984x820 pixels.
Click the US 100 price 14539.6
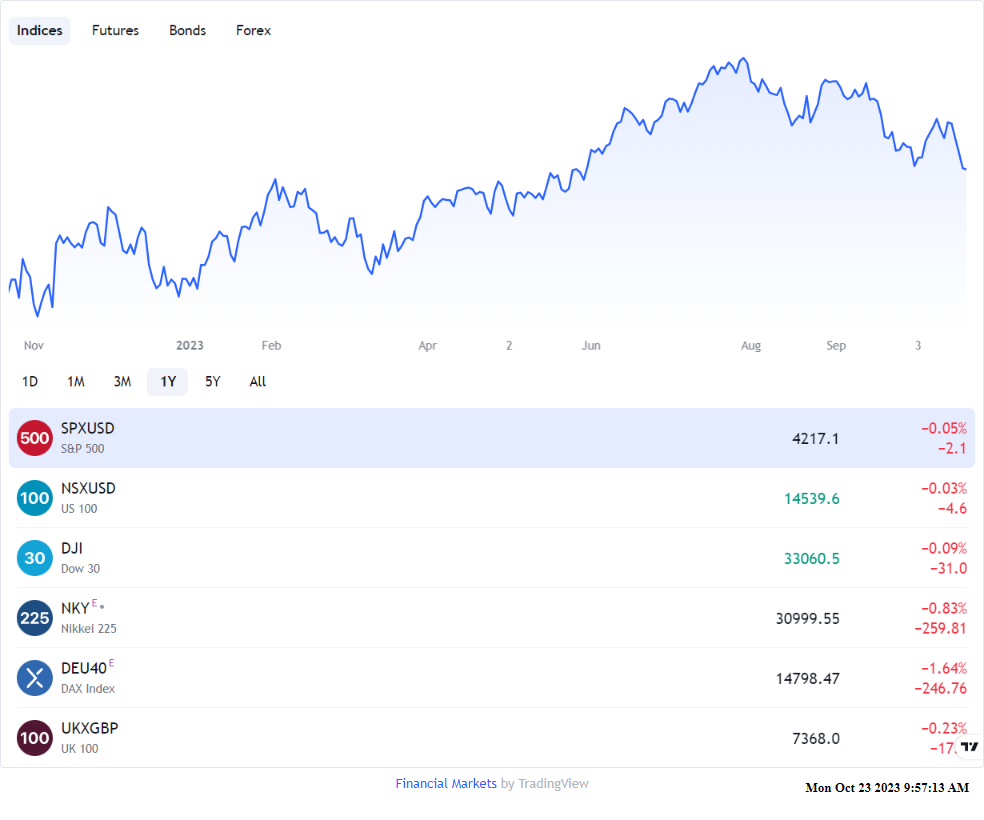(x=811, y=499)
